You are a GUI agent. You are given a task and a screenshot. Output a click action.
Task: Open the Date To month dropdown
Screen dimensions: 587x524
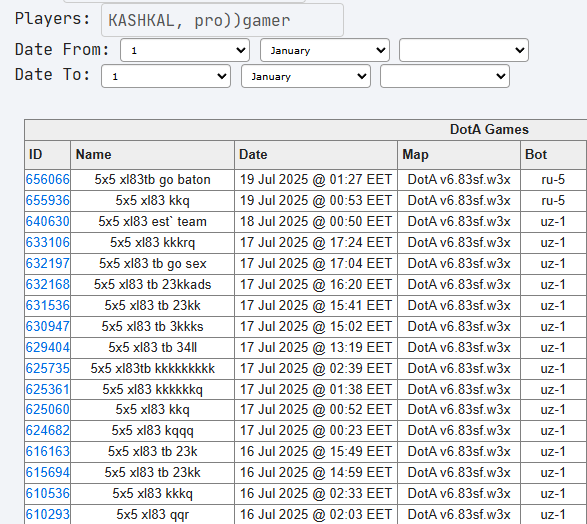pos(306,76)
